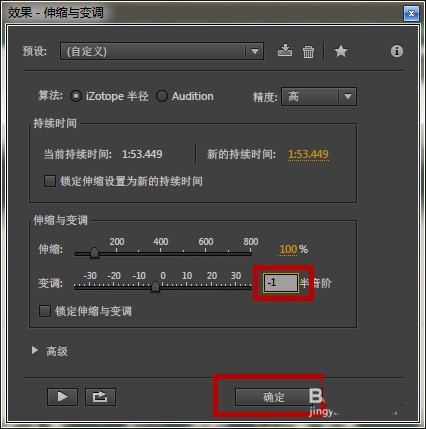
Task: Click the 伸缩 stretch slider handle
Action: coord(94,253)
